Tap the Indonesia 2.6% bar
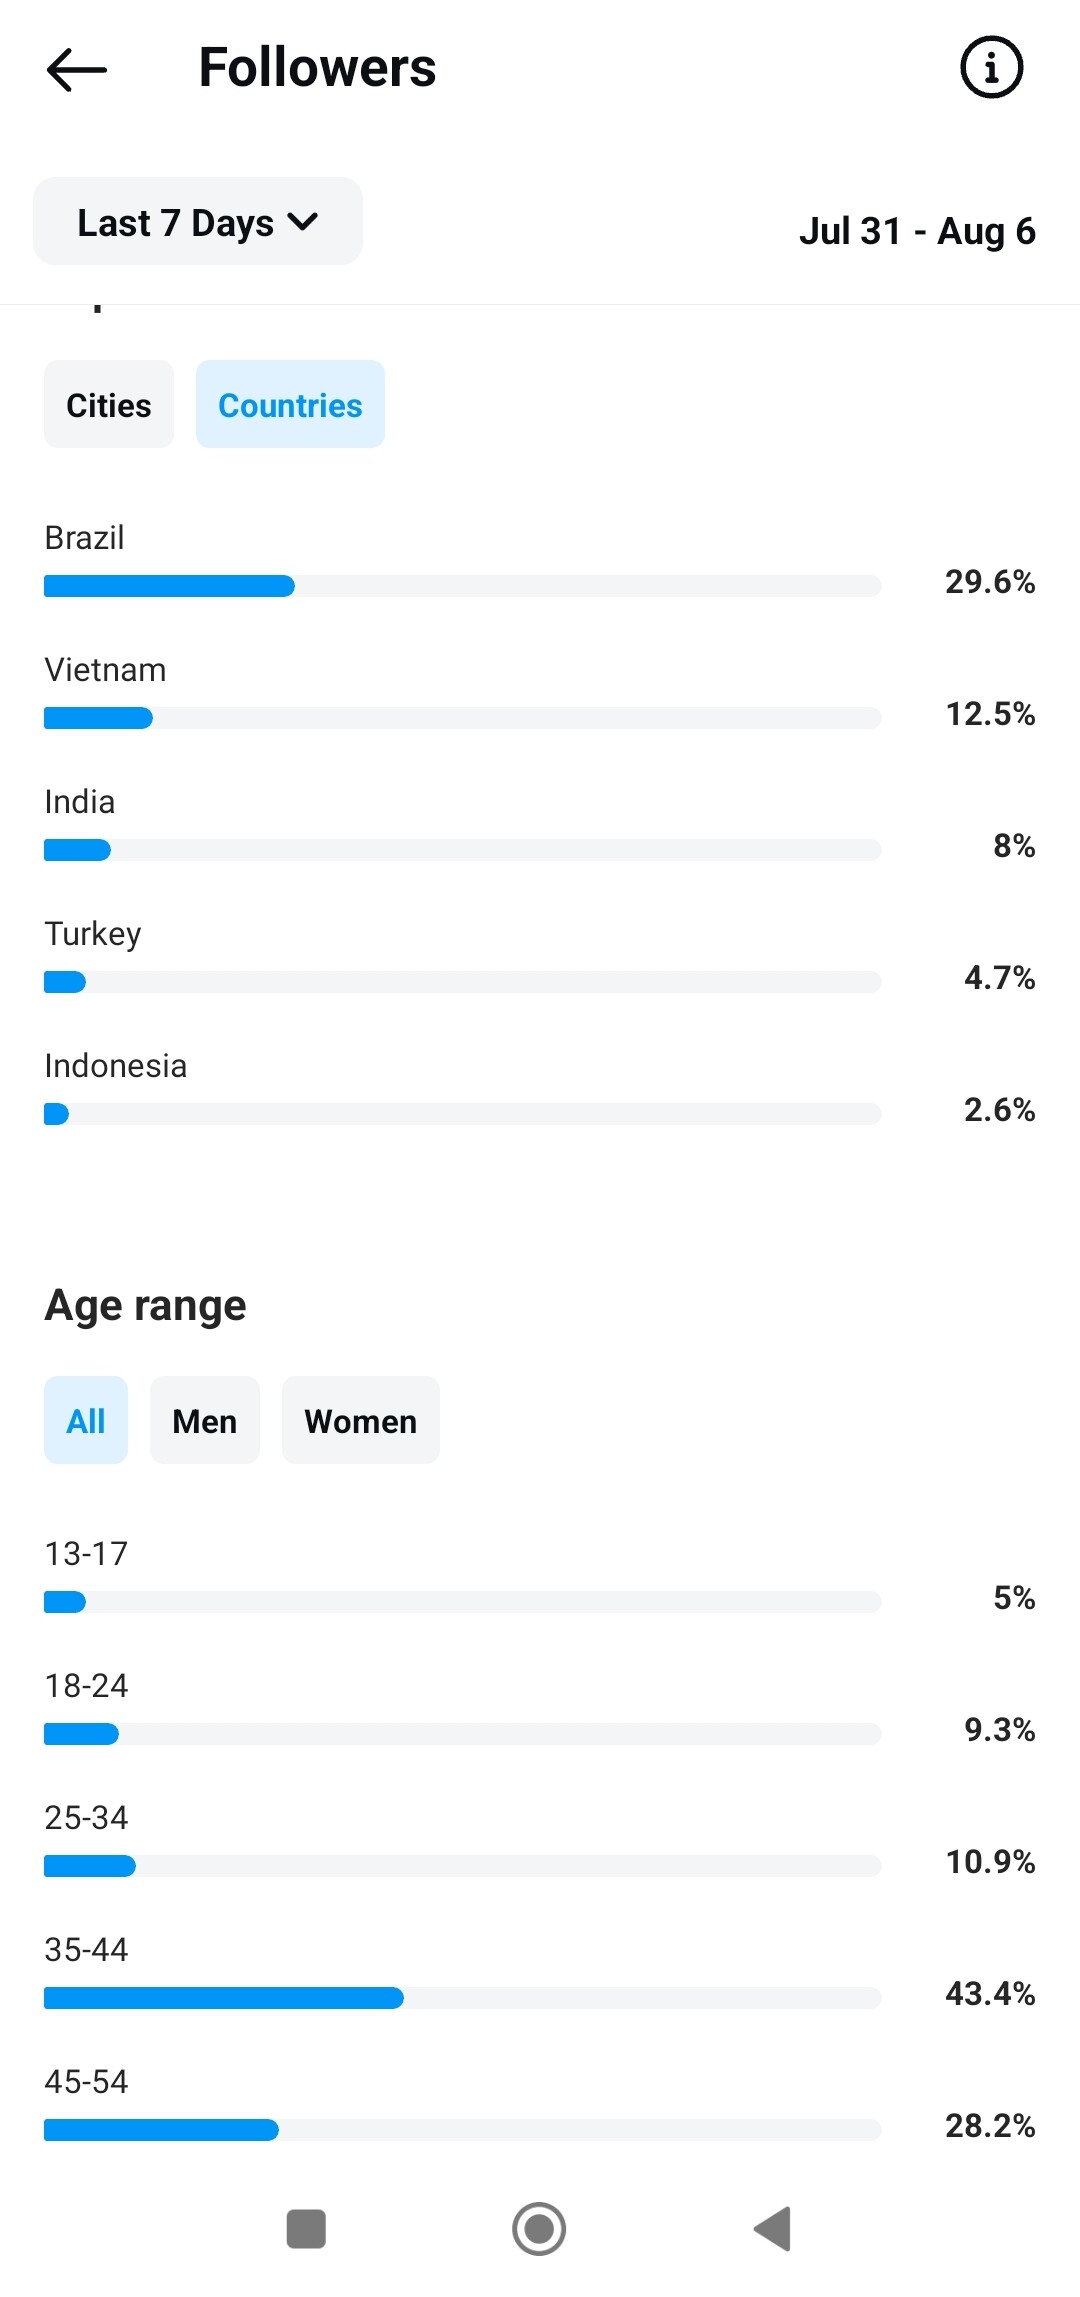This screenshot has width=1080, height=2297. [x=463, y=1114]
